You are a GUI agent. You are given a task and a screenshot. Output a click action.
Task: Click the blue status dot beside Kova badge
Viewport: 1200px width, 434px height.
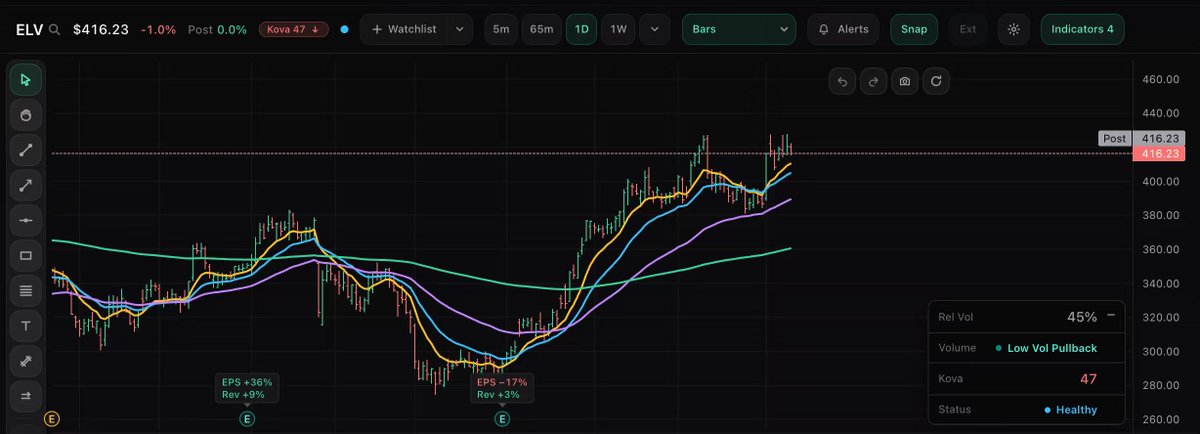(344, 30)
